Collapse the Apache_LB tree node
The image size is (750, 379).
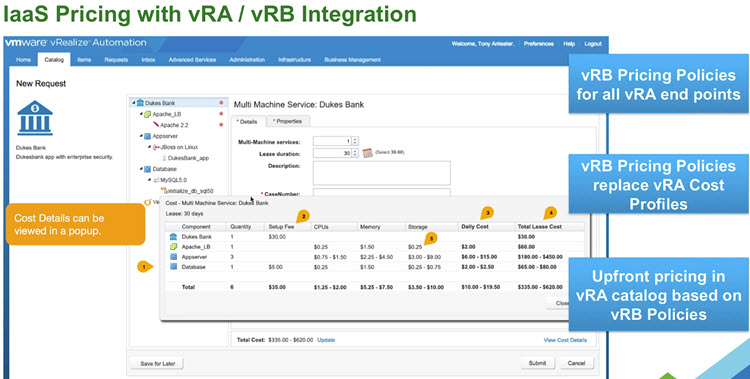pyautogui.click(x=142, y=114)
